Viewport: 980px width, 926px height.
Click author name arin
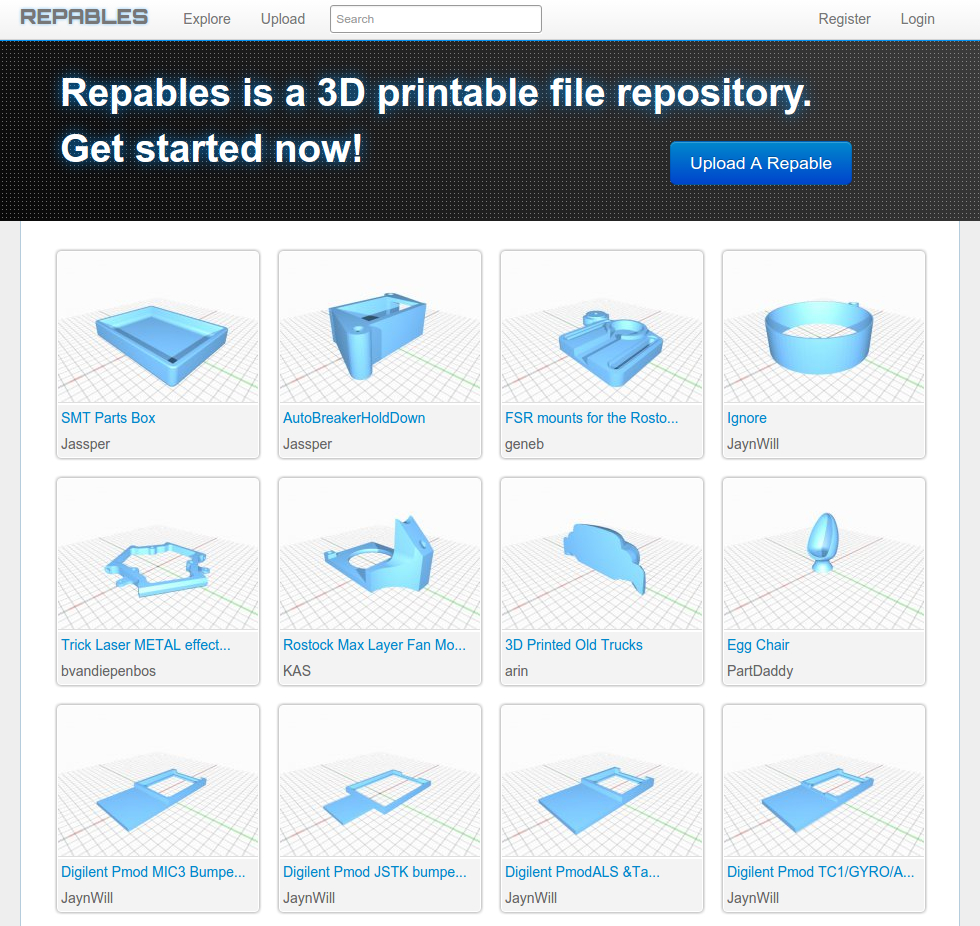tap(516, 671)
